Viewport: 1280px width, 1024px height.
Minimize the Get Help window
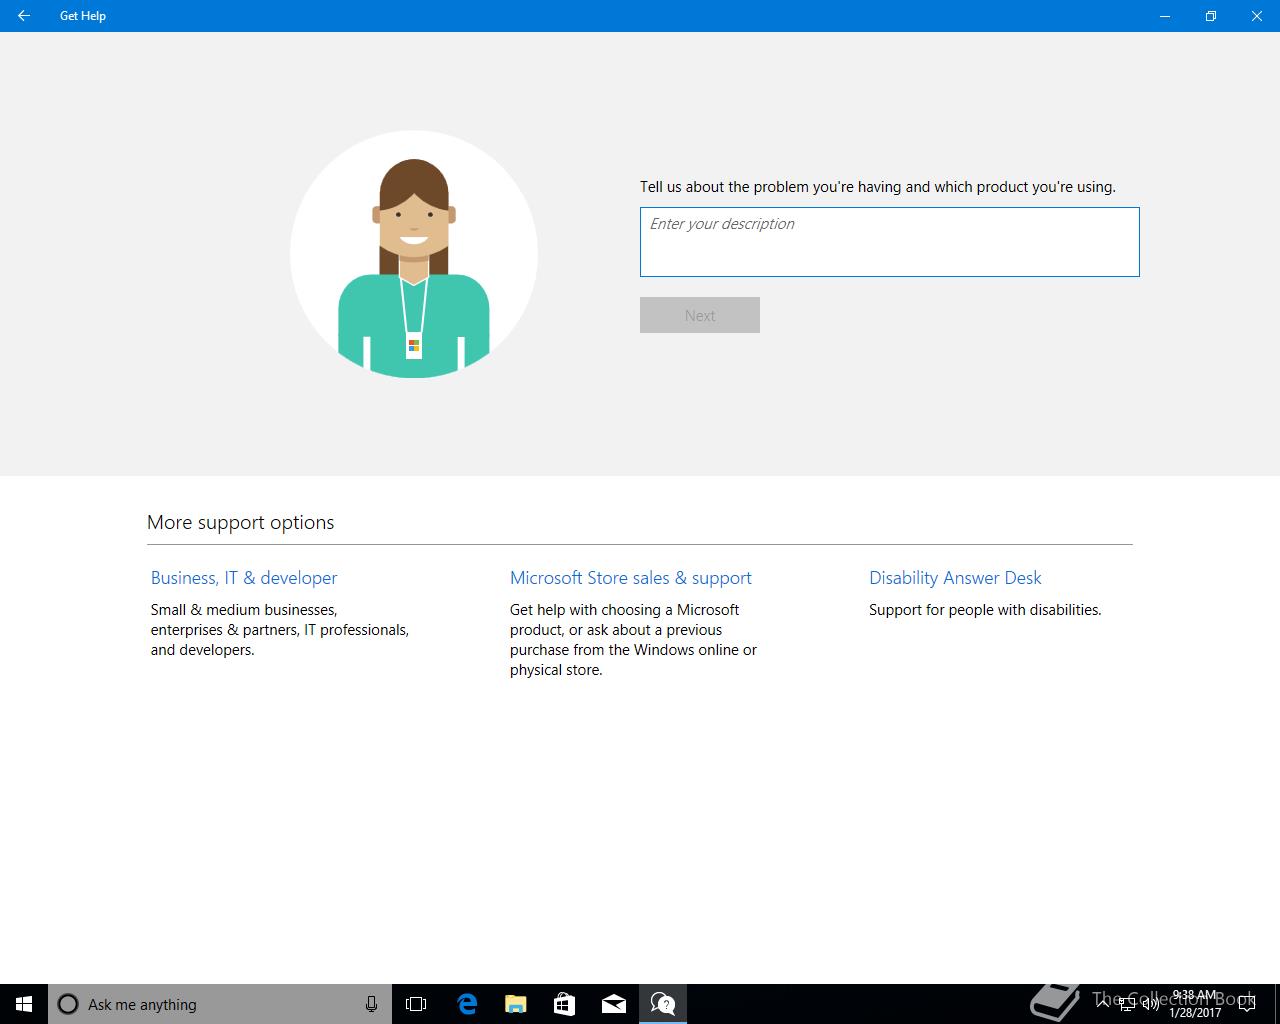(1165, 16)
